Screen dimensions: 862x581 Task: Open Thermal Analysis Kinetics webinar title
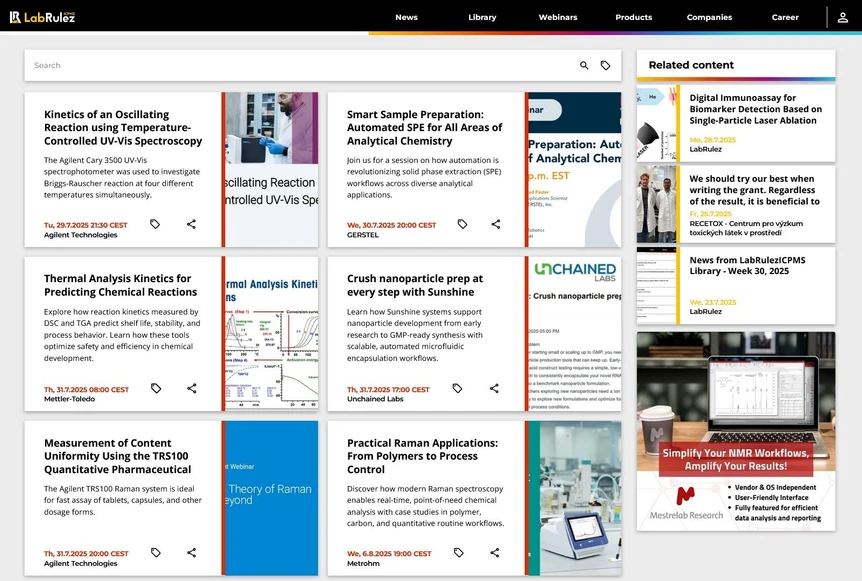point(120,285)
